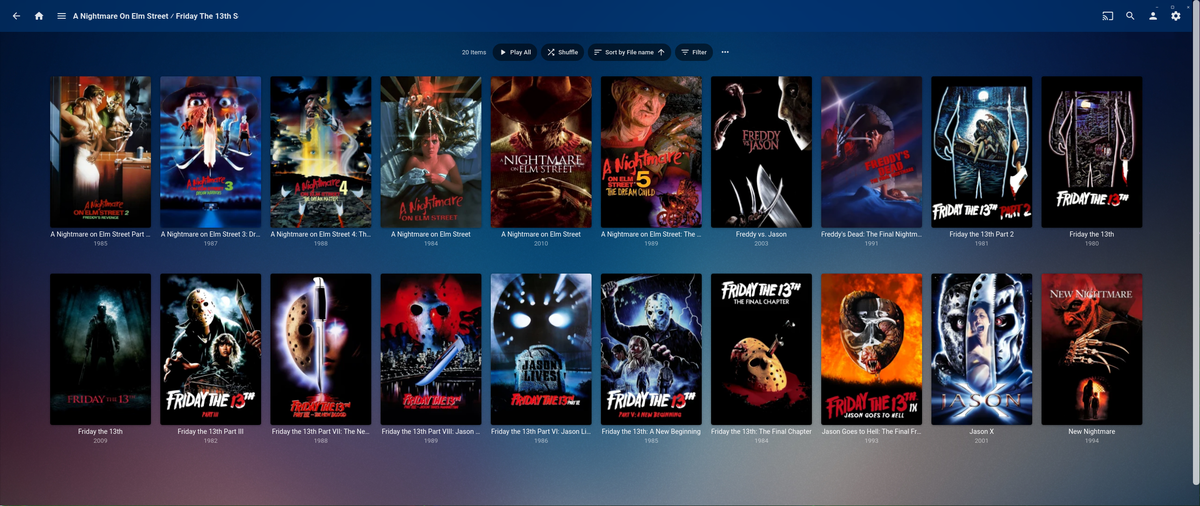Open the Jason Goes to Hell poster
This screenshot has width=1200, height=506.
pos(871,349)
